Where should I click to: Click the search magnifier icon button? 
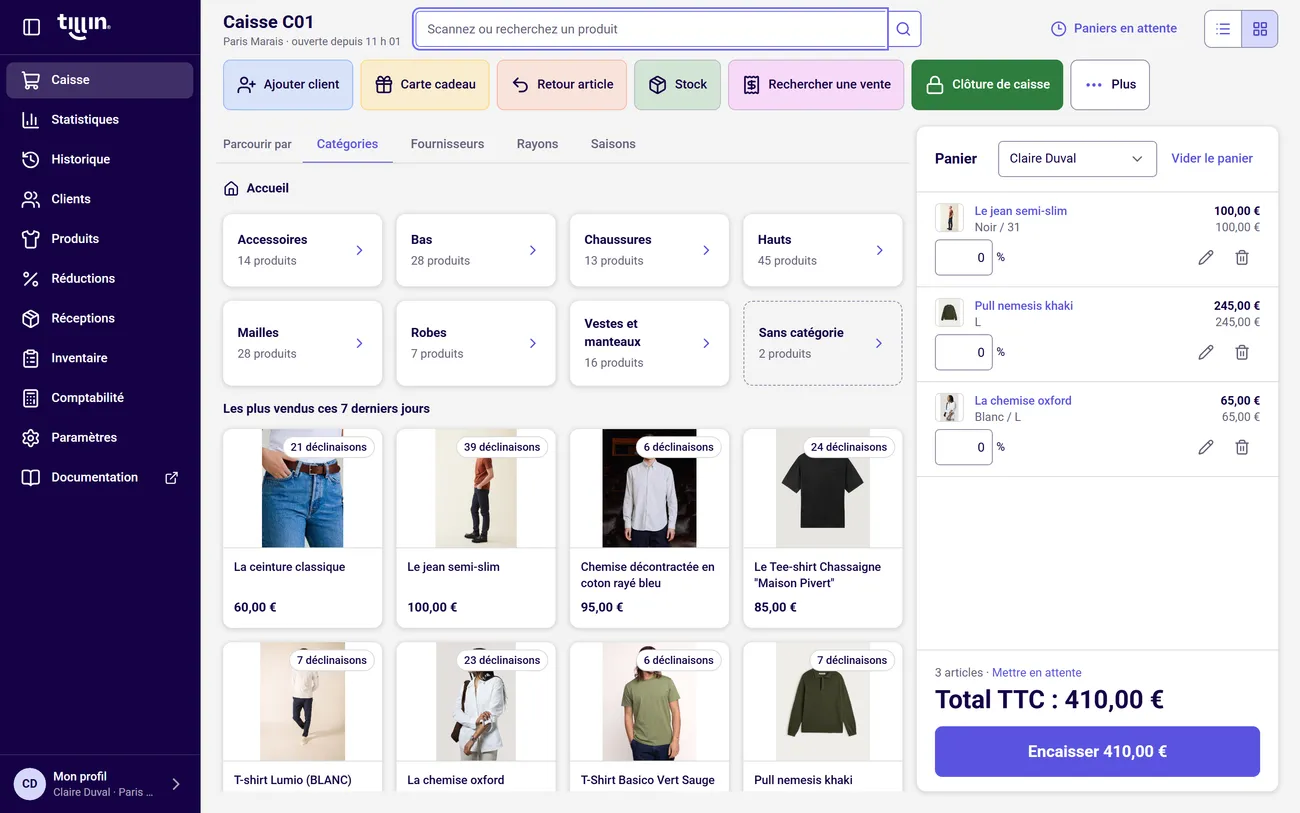coord(903,29)
